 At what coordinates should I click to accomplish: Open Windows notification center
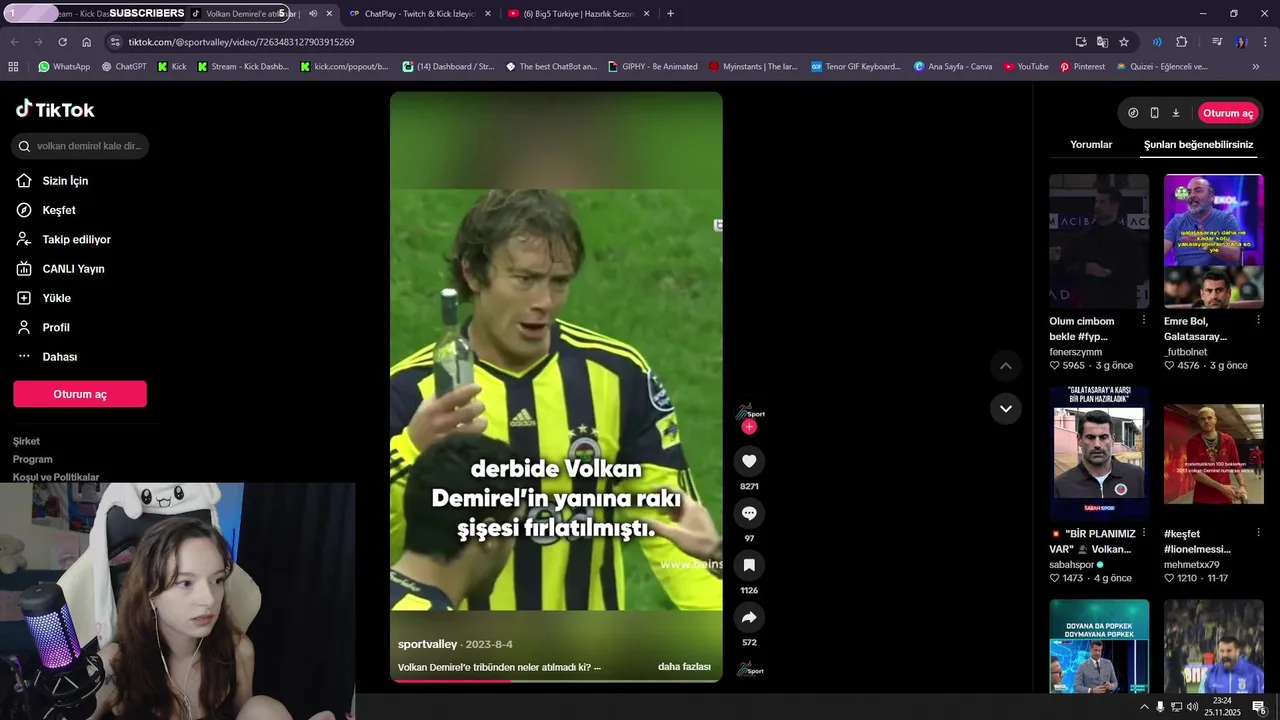[1259, 707]
